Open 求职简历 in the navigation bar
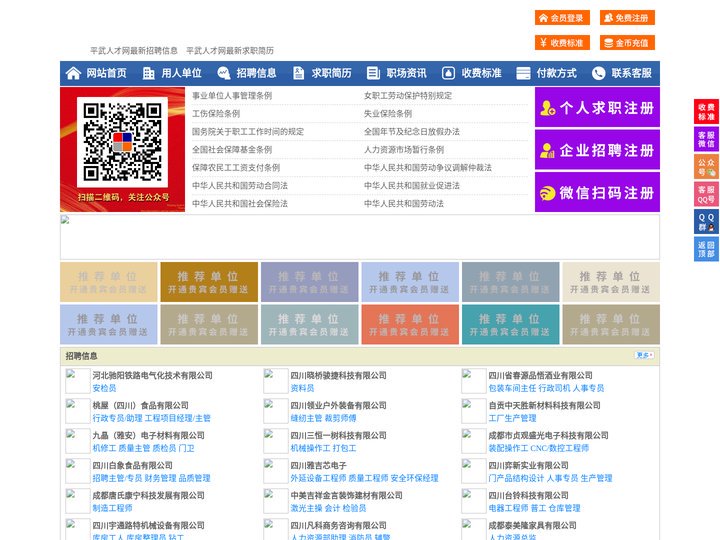 point(332,73)
